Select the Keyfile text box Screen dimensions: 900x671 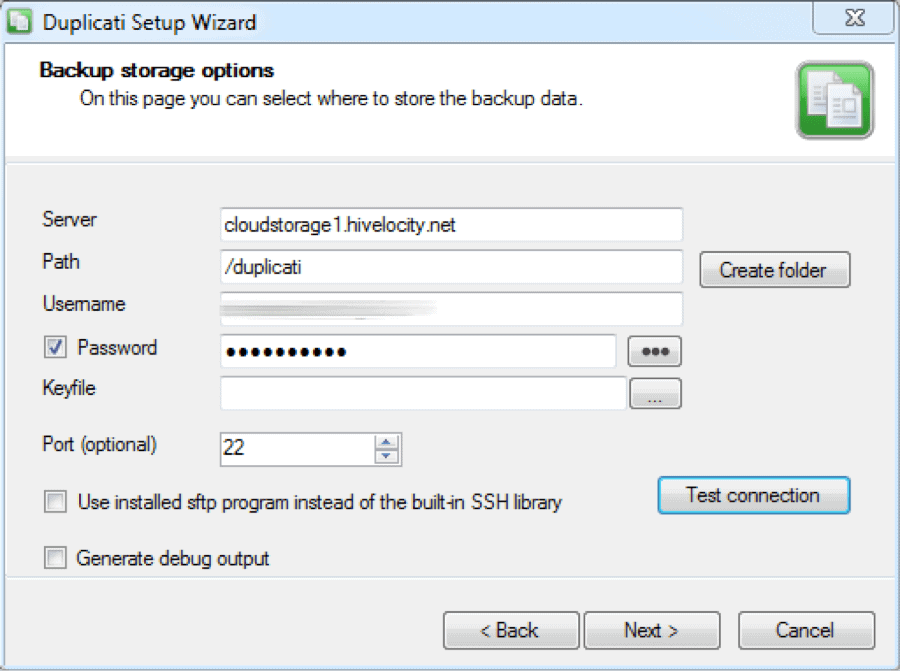(x=423, y=393)
